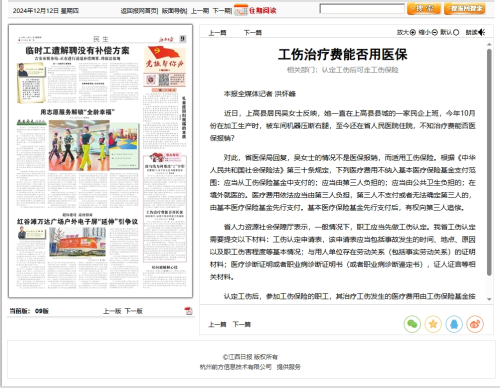
Task: Open 版面导航 link
Action: (174, 11)
